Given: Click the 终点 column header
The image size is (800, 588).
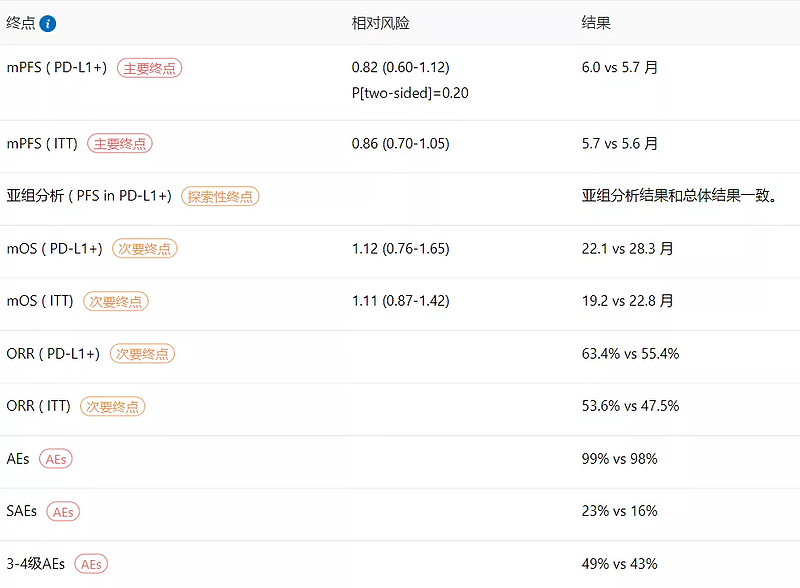Looking at the screenshot, I should coord(20,23).
